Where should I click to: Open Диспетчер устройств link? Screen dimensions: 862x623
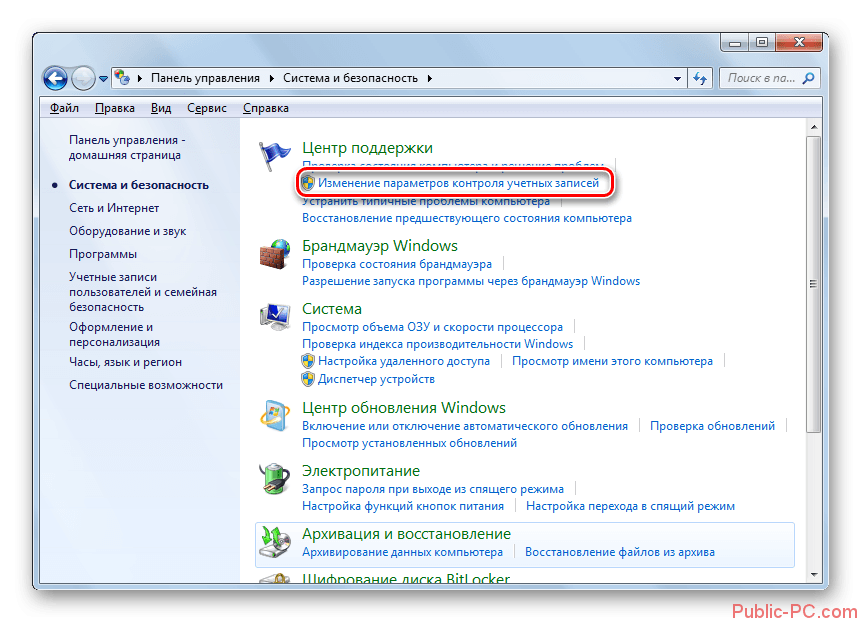(x=376, y=379)
